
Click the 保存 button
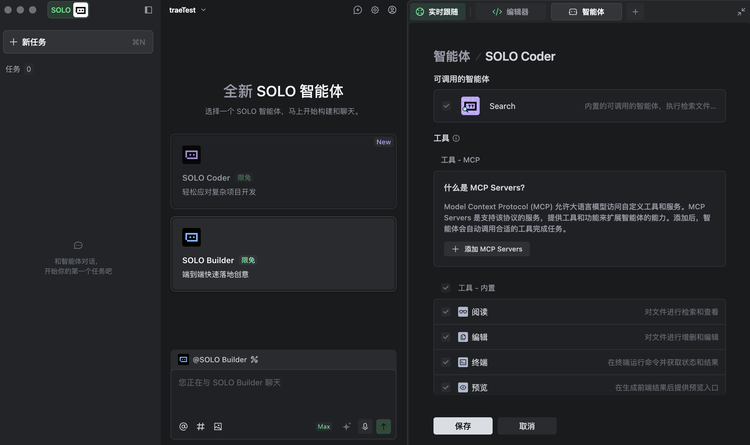point(463,426)
